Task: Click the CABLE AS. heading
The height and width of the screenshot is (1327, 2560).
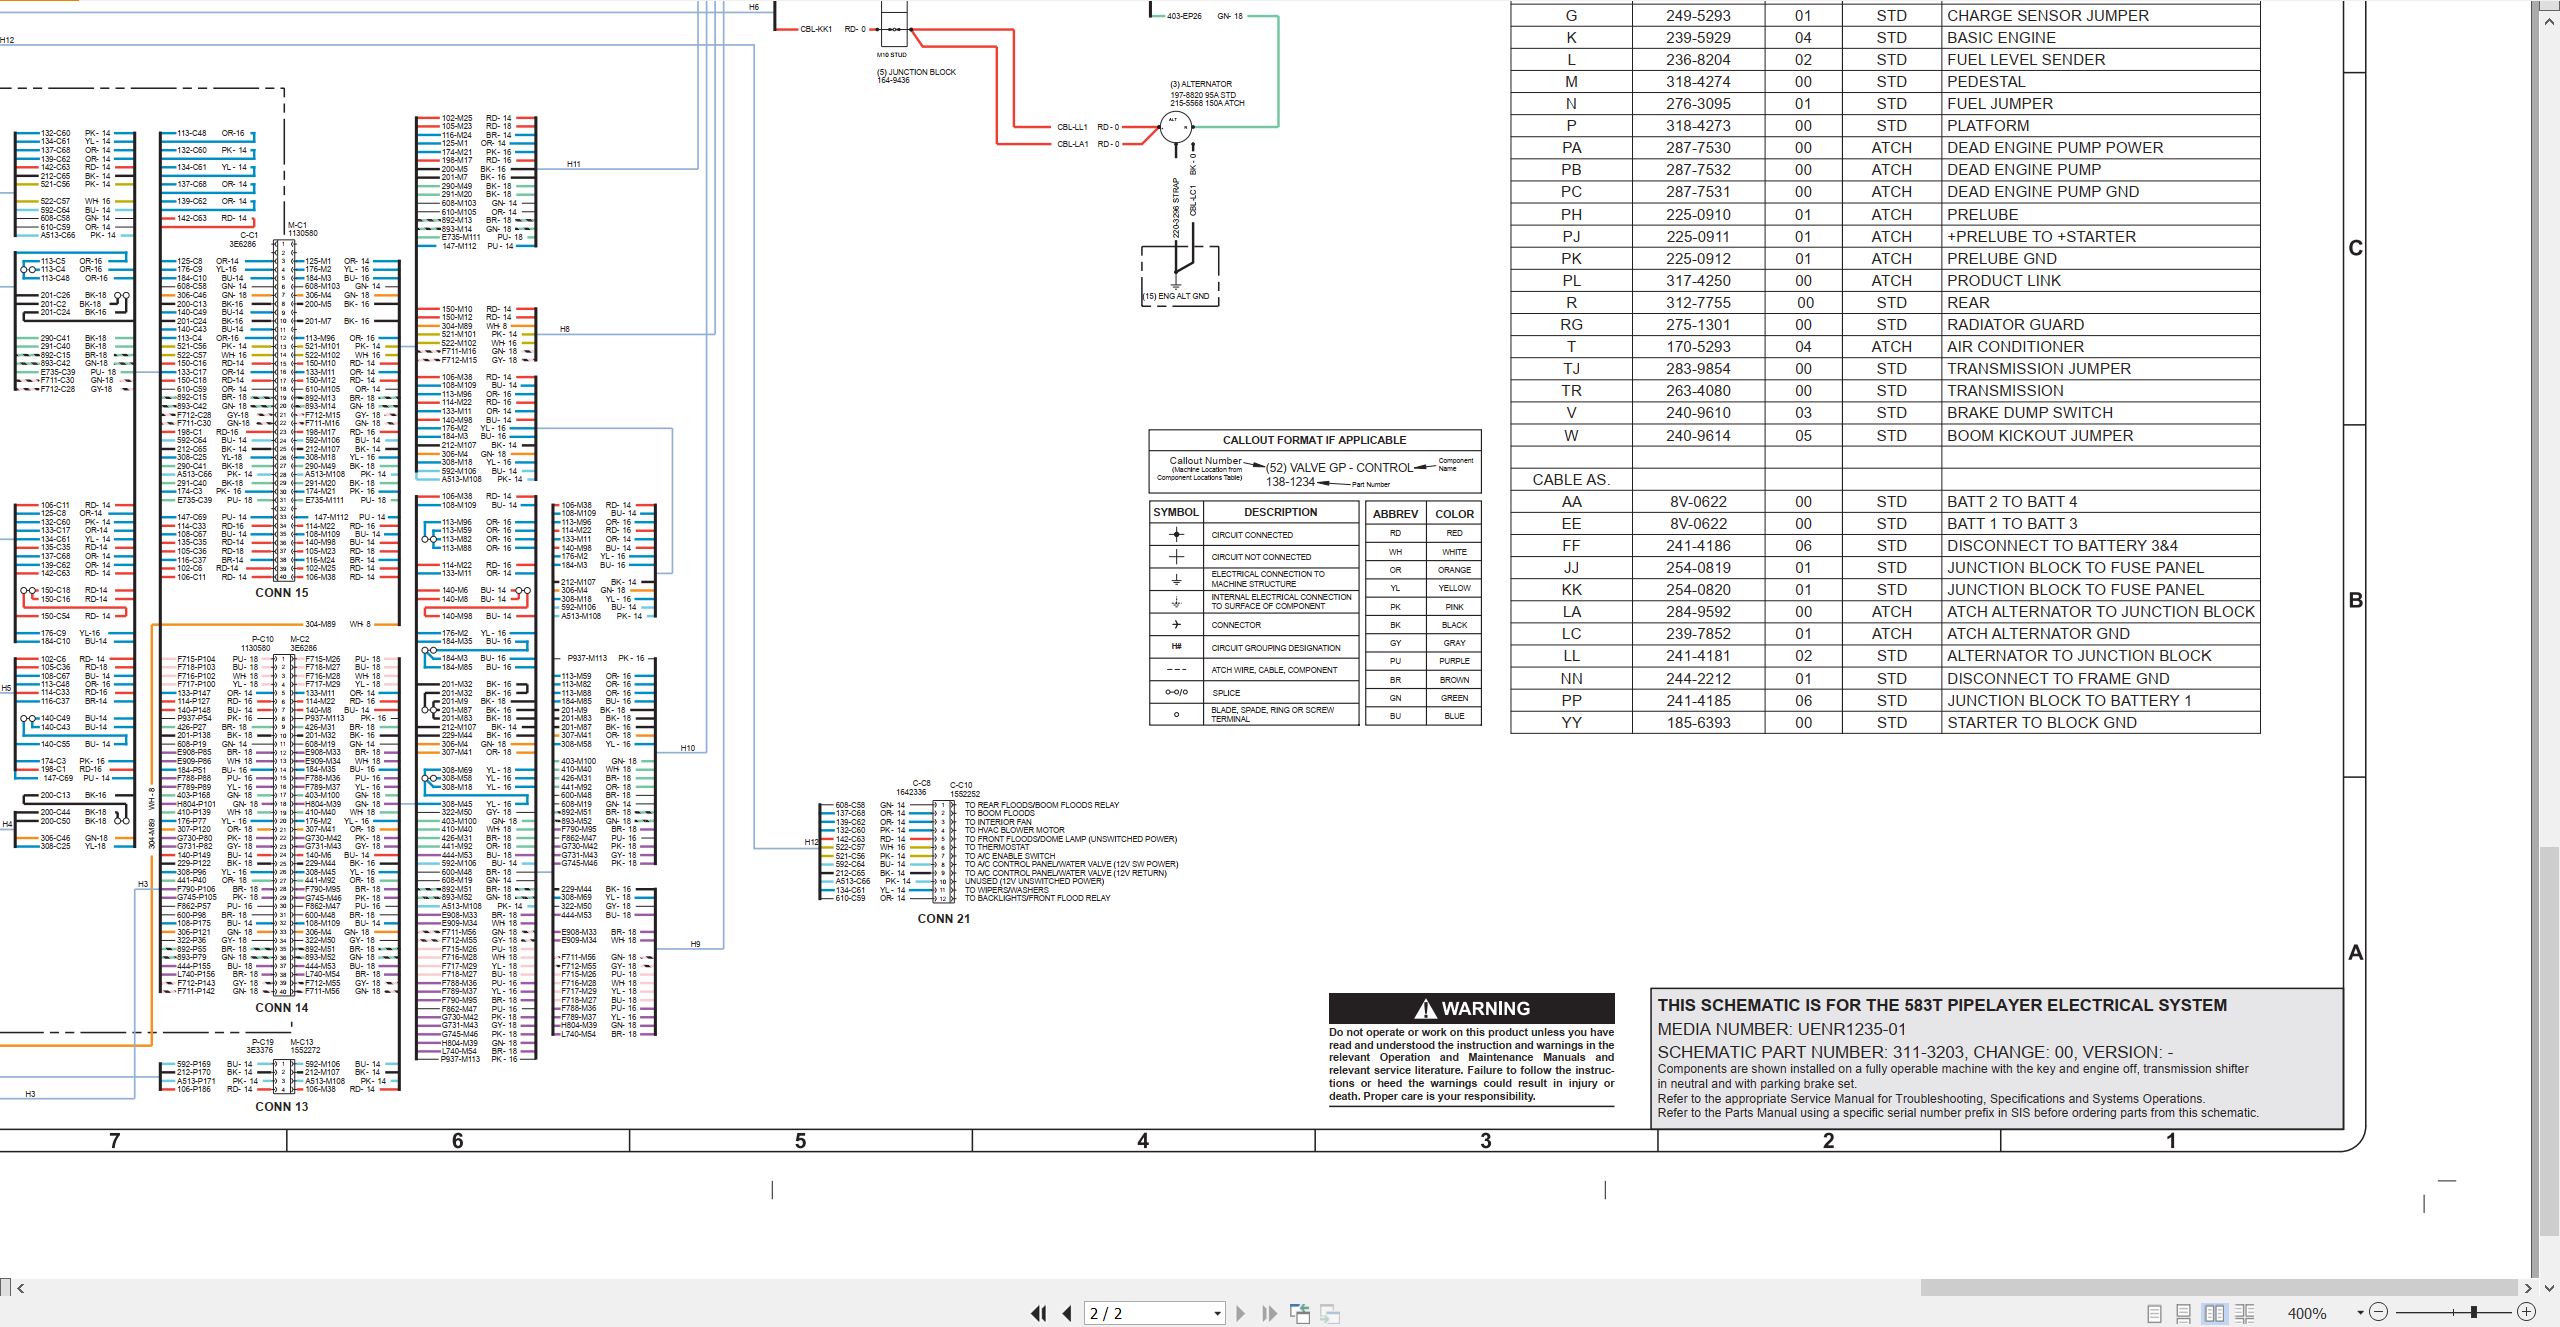Action: 1571,480
